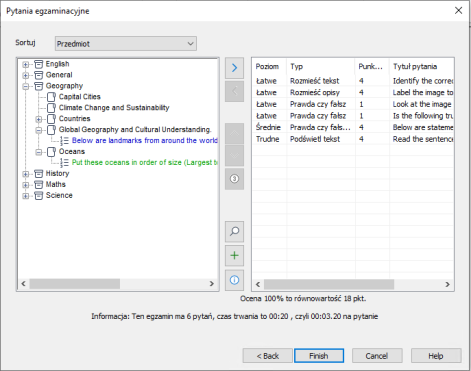471x371 pixels.
Task: Click the Oceans topic page icon
Action: point(51,152)
